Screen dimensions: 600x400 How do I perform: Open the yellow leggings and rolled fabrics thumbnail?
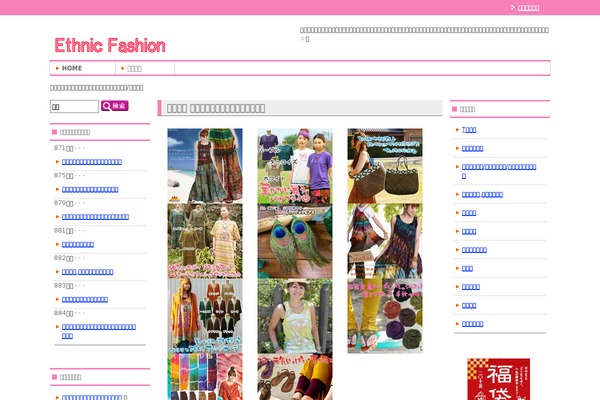pyautogui.click(x=385, y=316)
